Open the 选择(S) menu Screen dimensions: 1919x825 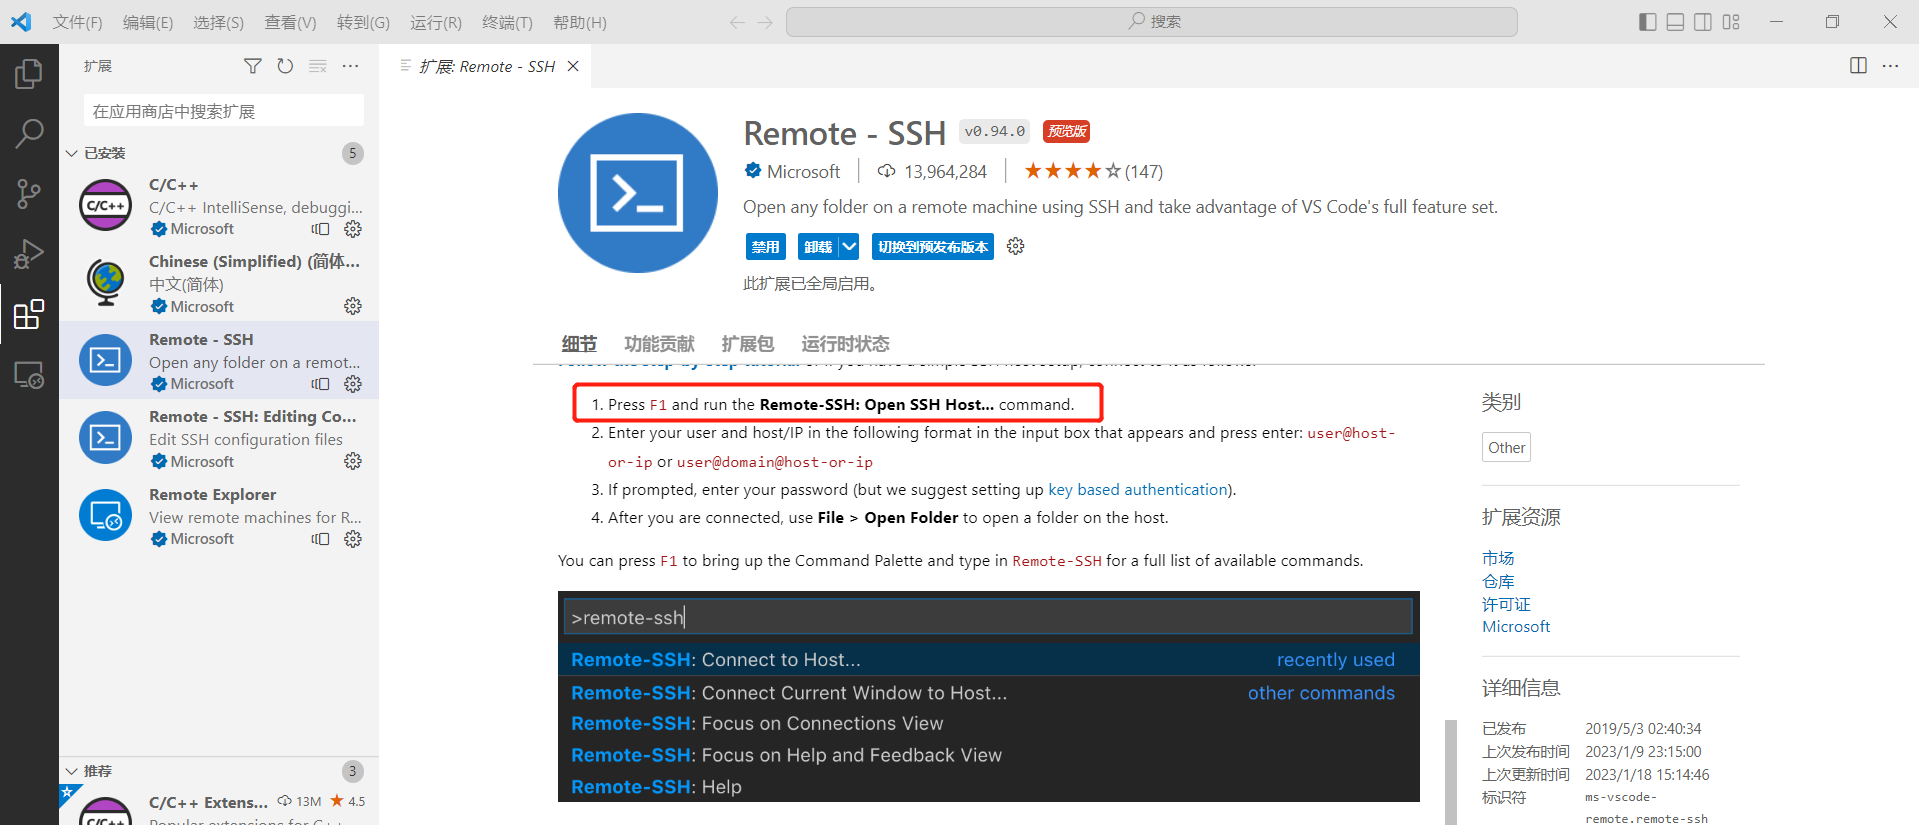point(218,22)
